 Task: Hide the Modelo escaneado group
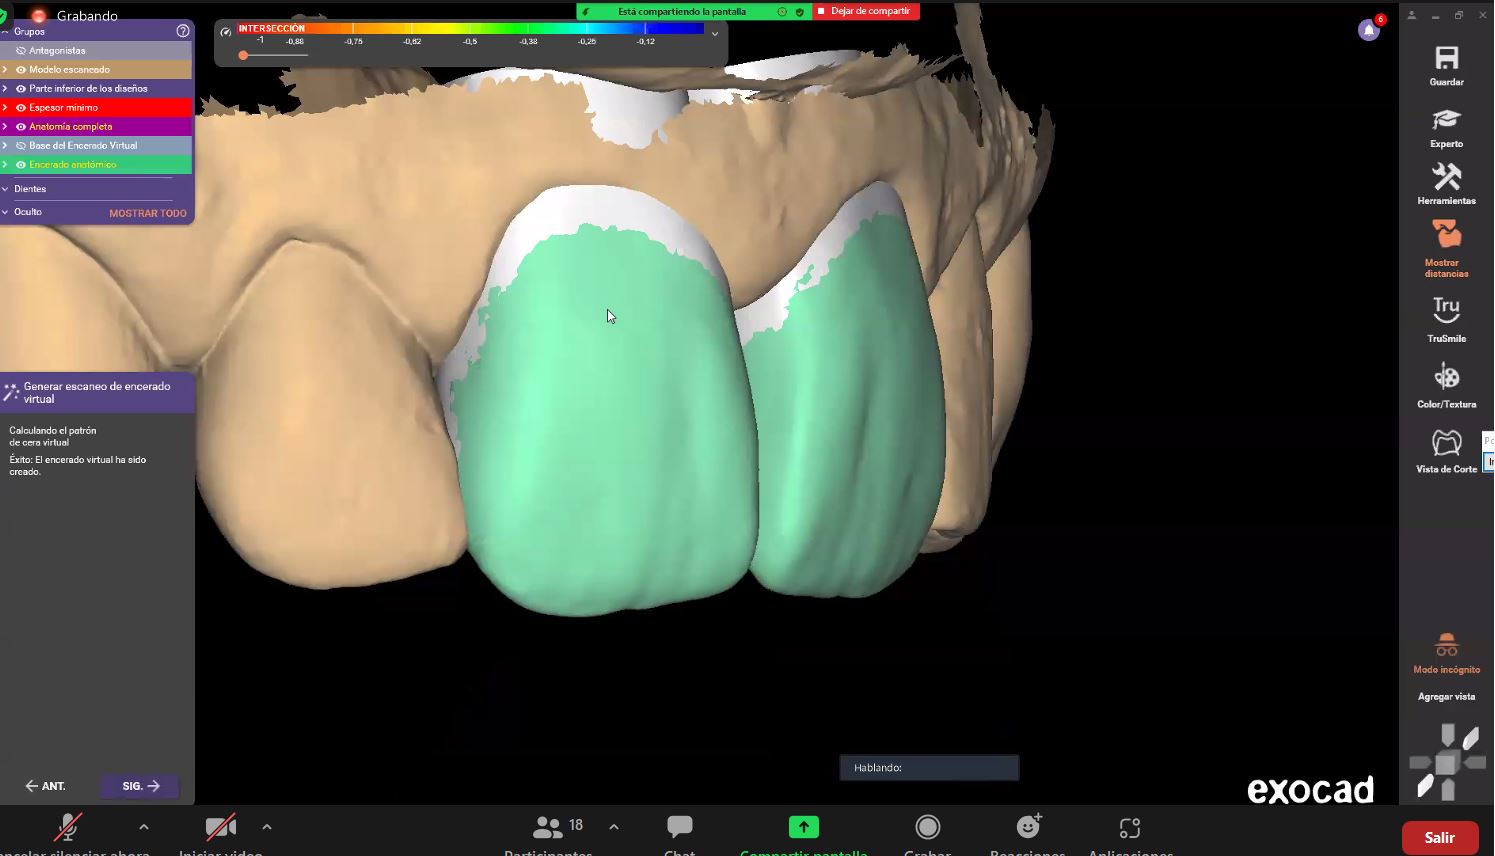coord(21,69)
